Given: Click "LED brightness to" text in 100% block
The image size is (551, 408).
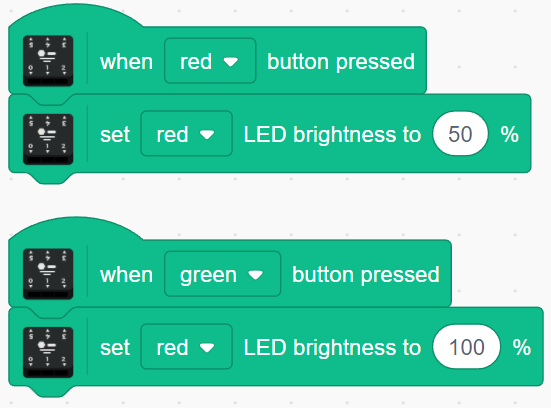Looking at the screenshot, I should [x=332, y=348].
